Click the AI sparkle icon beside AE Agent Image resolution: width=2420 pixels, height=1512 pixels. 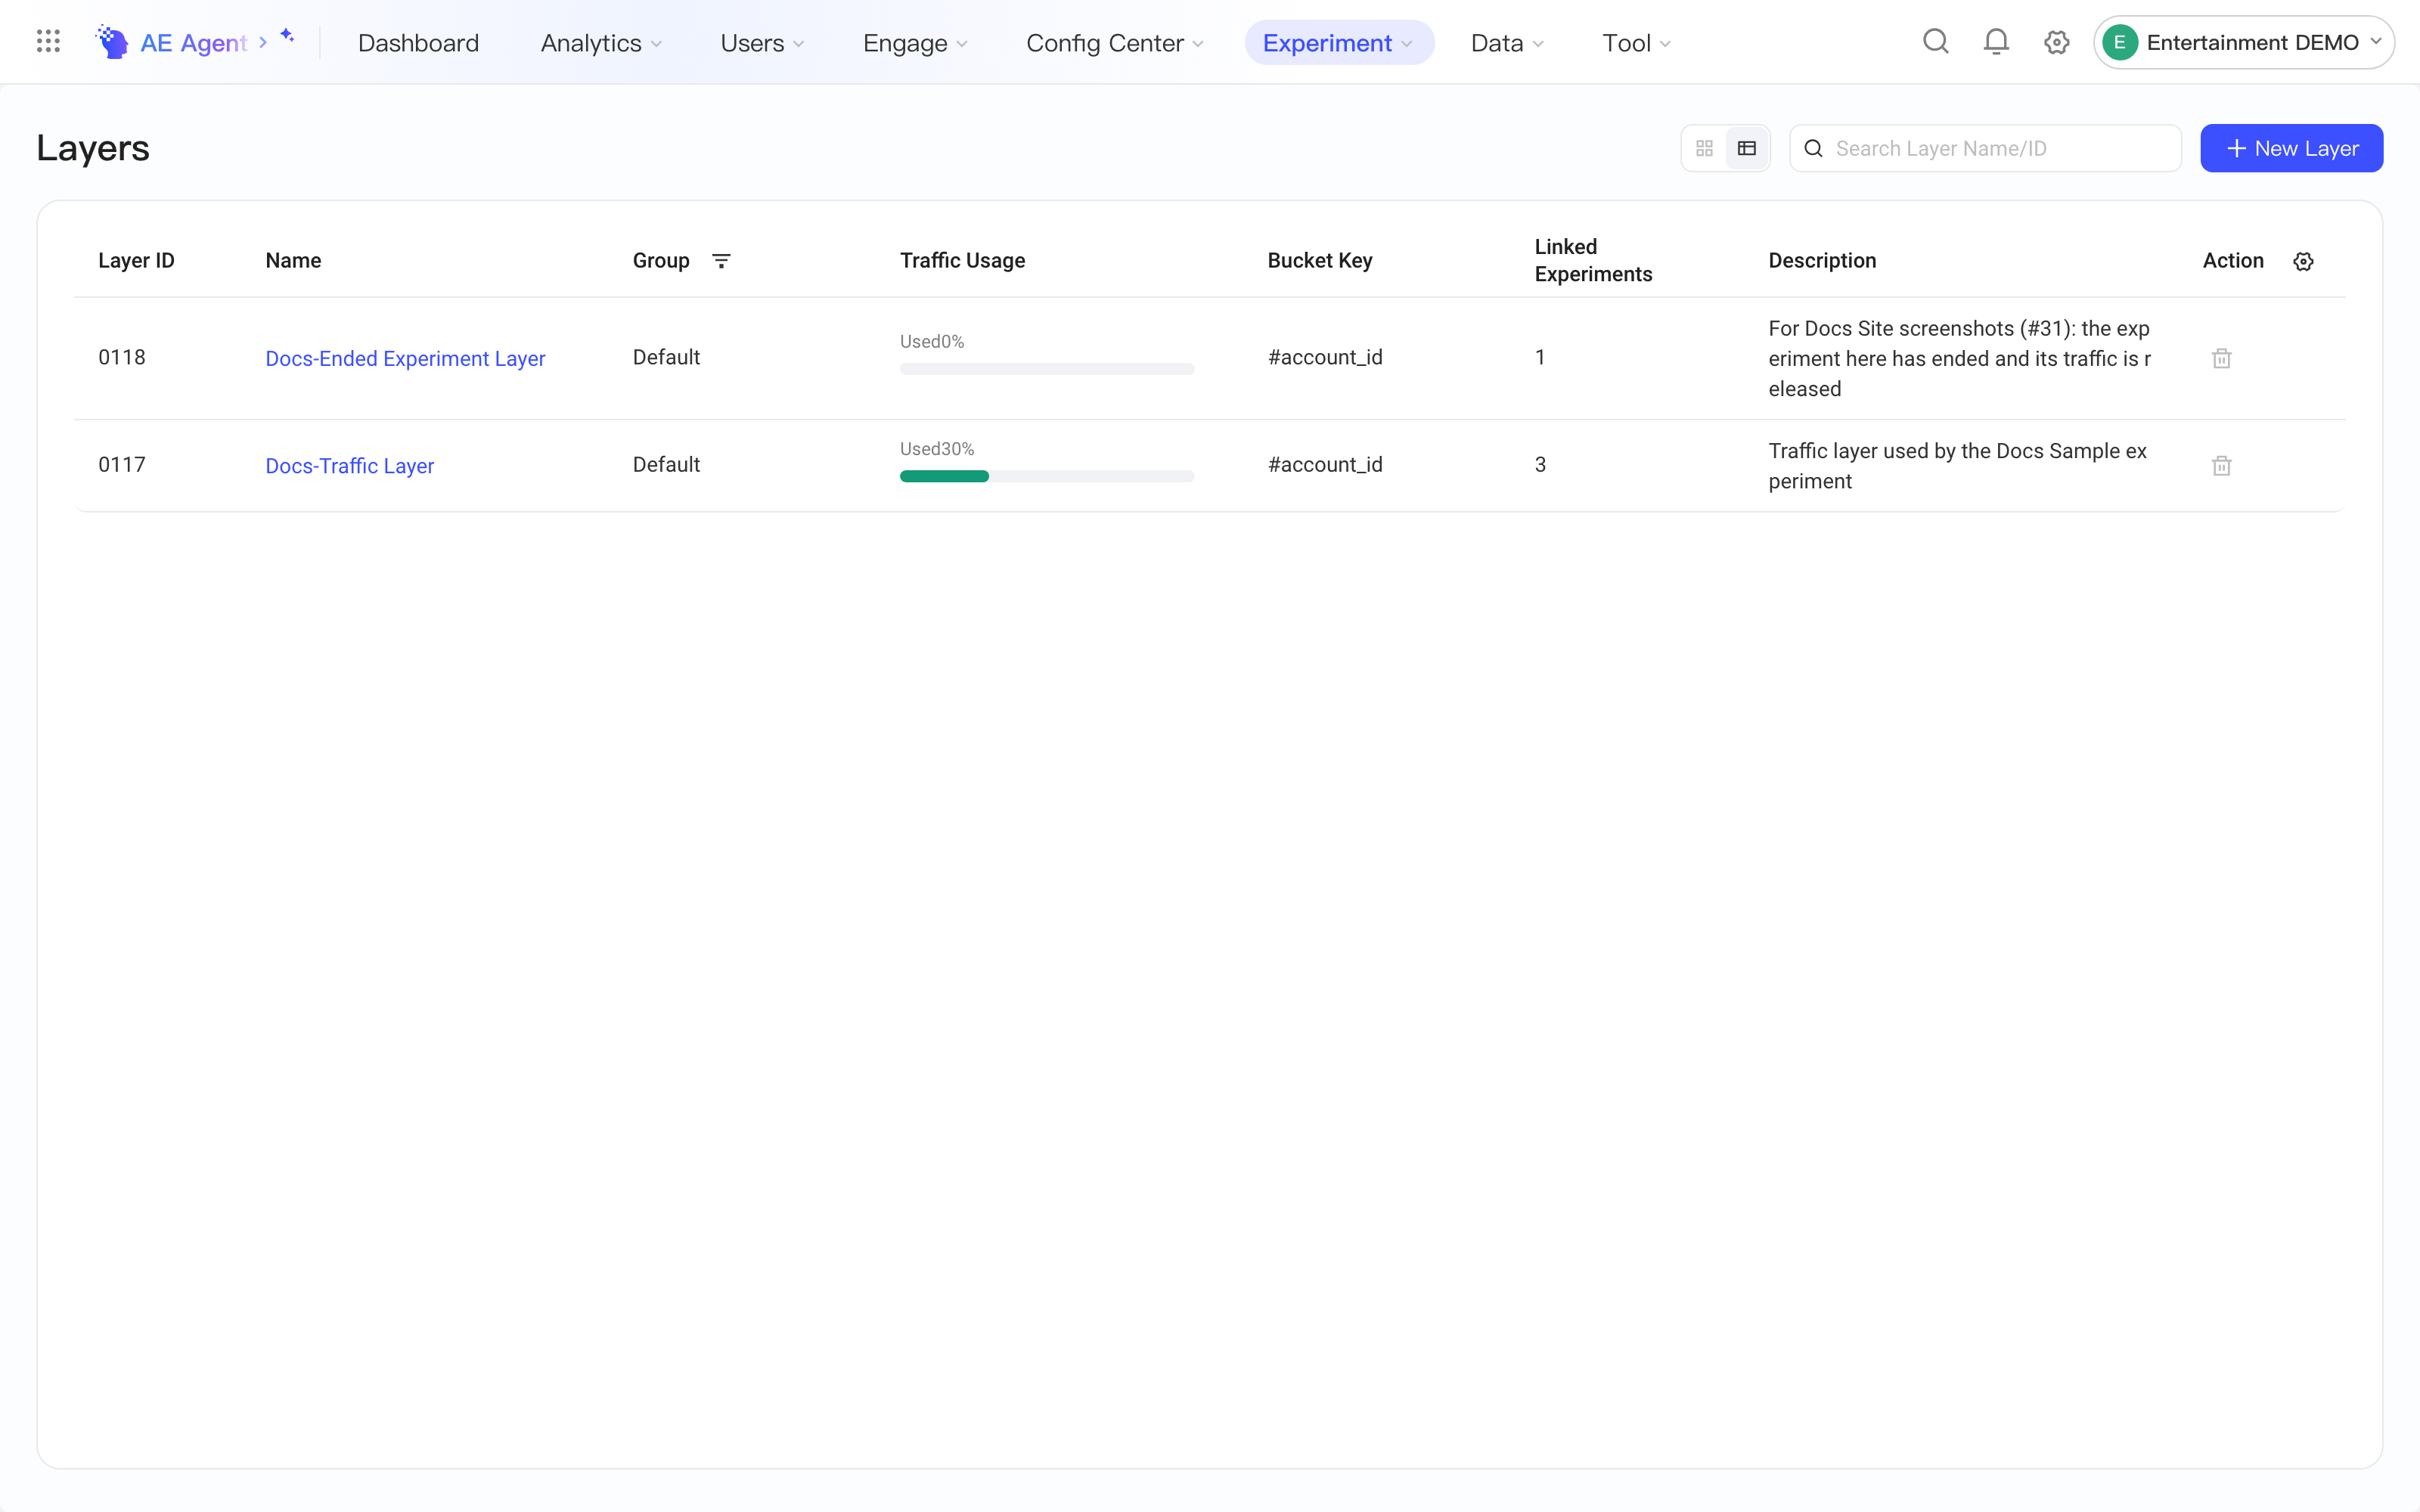coord(287,36)
